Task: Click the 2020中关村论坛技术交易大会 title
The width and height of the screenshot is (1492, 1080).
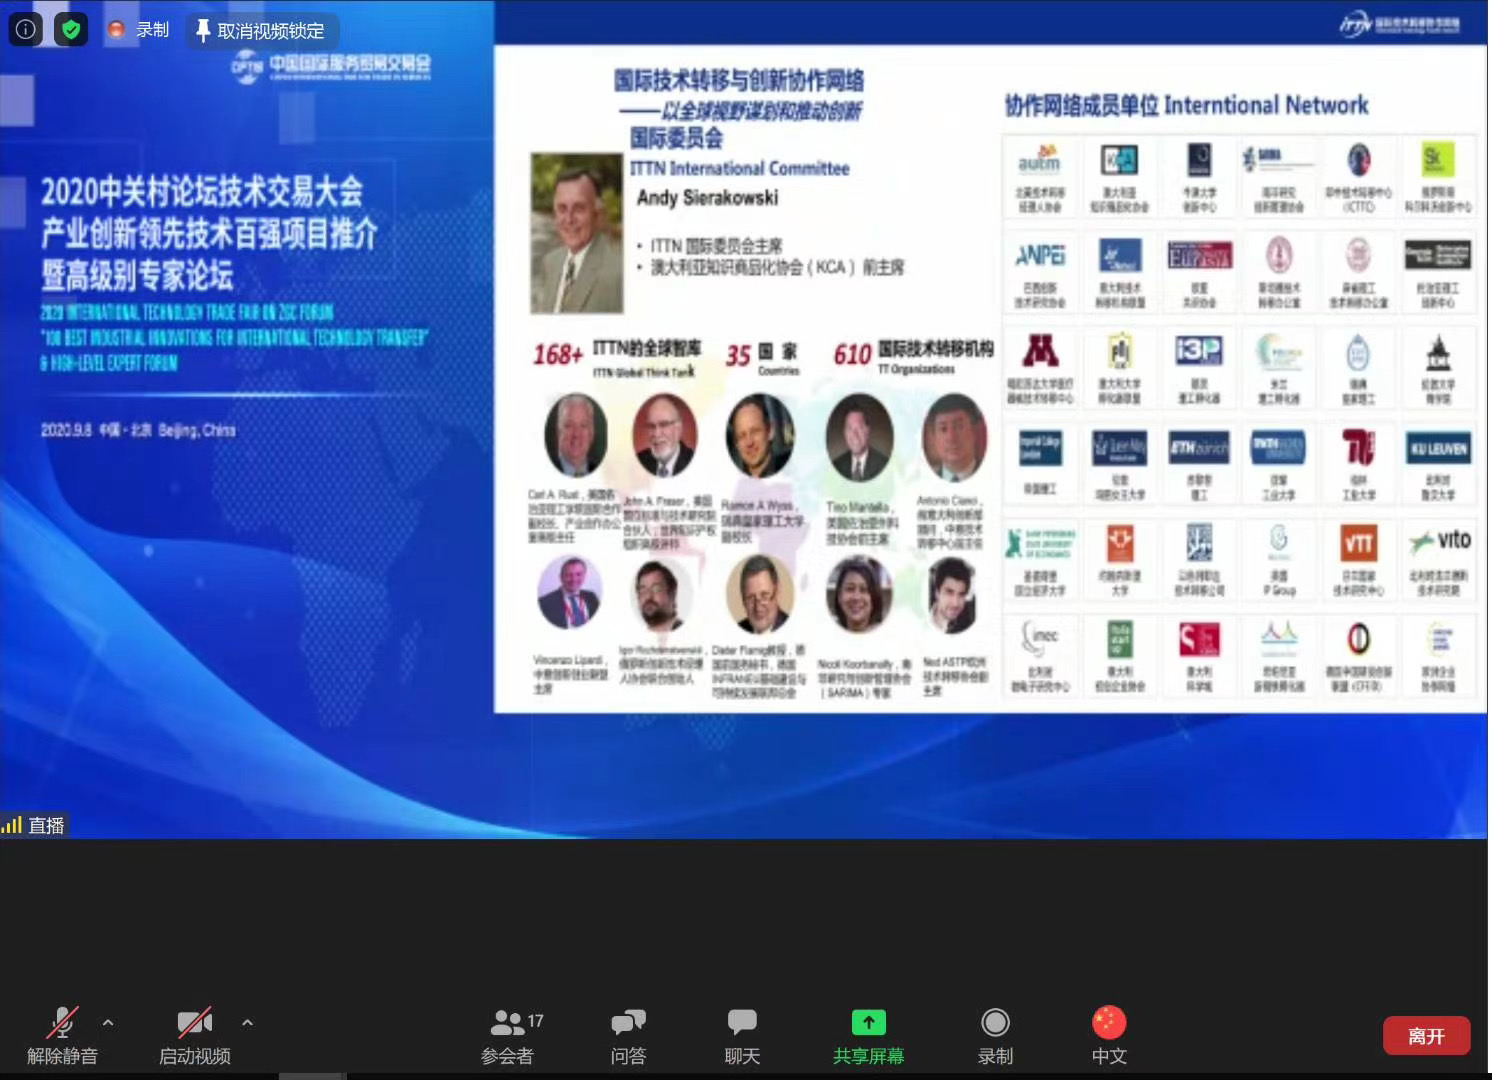Action: click(201, 191)
